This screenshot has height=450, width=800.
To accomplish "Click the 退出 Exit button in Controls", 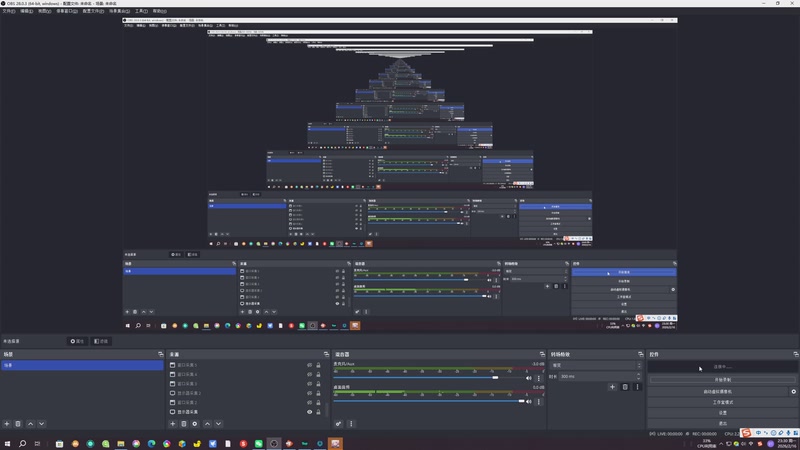I will 722,423.
